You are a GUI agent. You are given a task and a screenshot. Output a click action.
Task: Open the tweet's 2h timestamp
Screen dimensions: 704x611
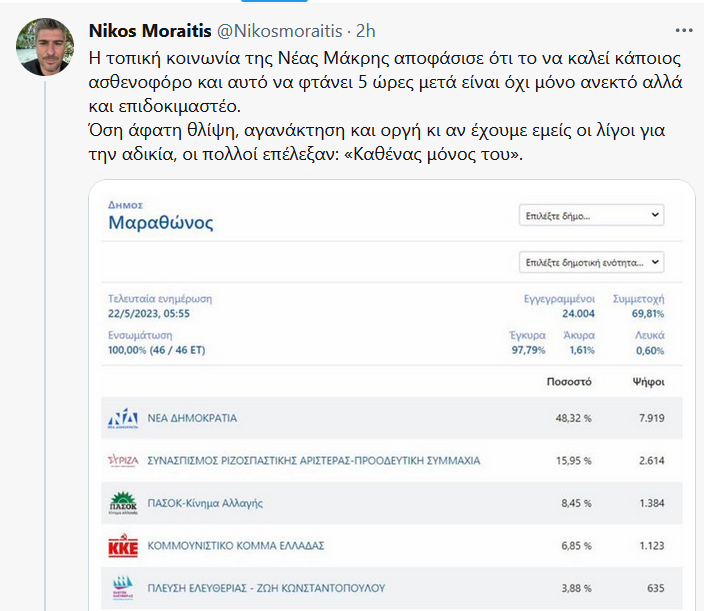365,31
